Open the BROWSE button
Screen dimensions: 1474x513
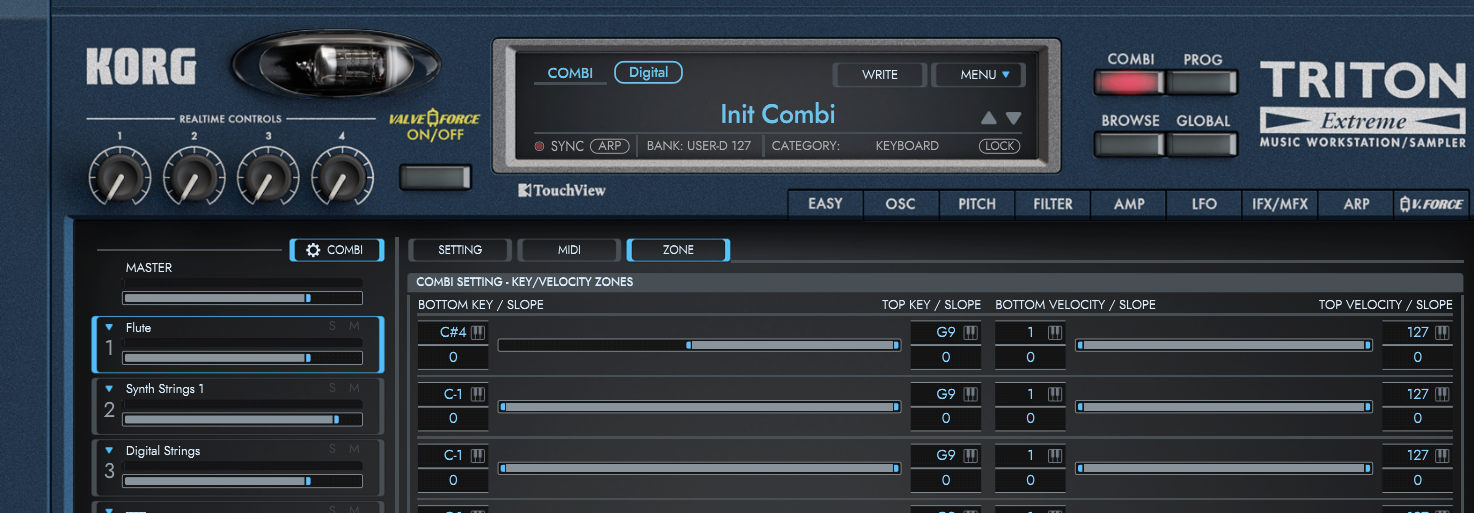click(1130, 144)
